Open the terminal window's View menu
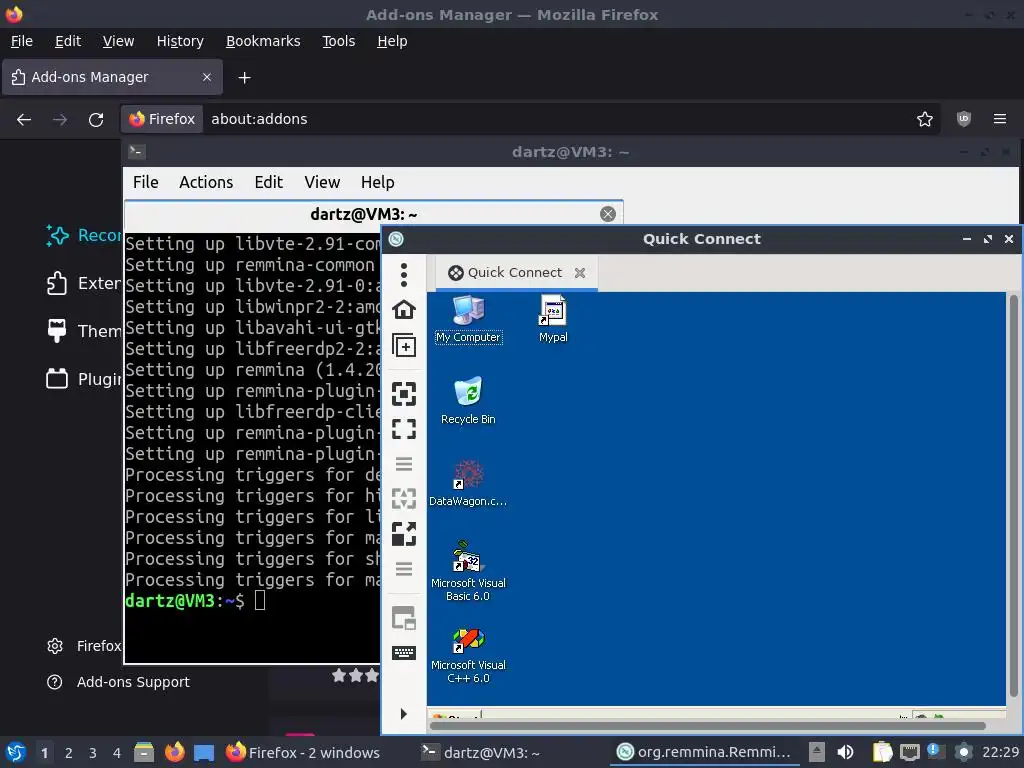The image size is (1024, 768). coord(322,182)
